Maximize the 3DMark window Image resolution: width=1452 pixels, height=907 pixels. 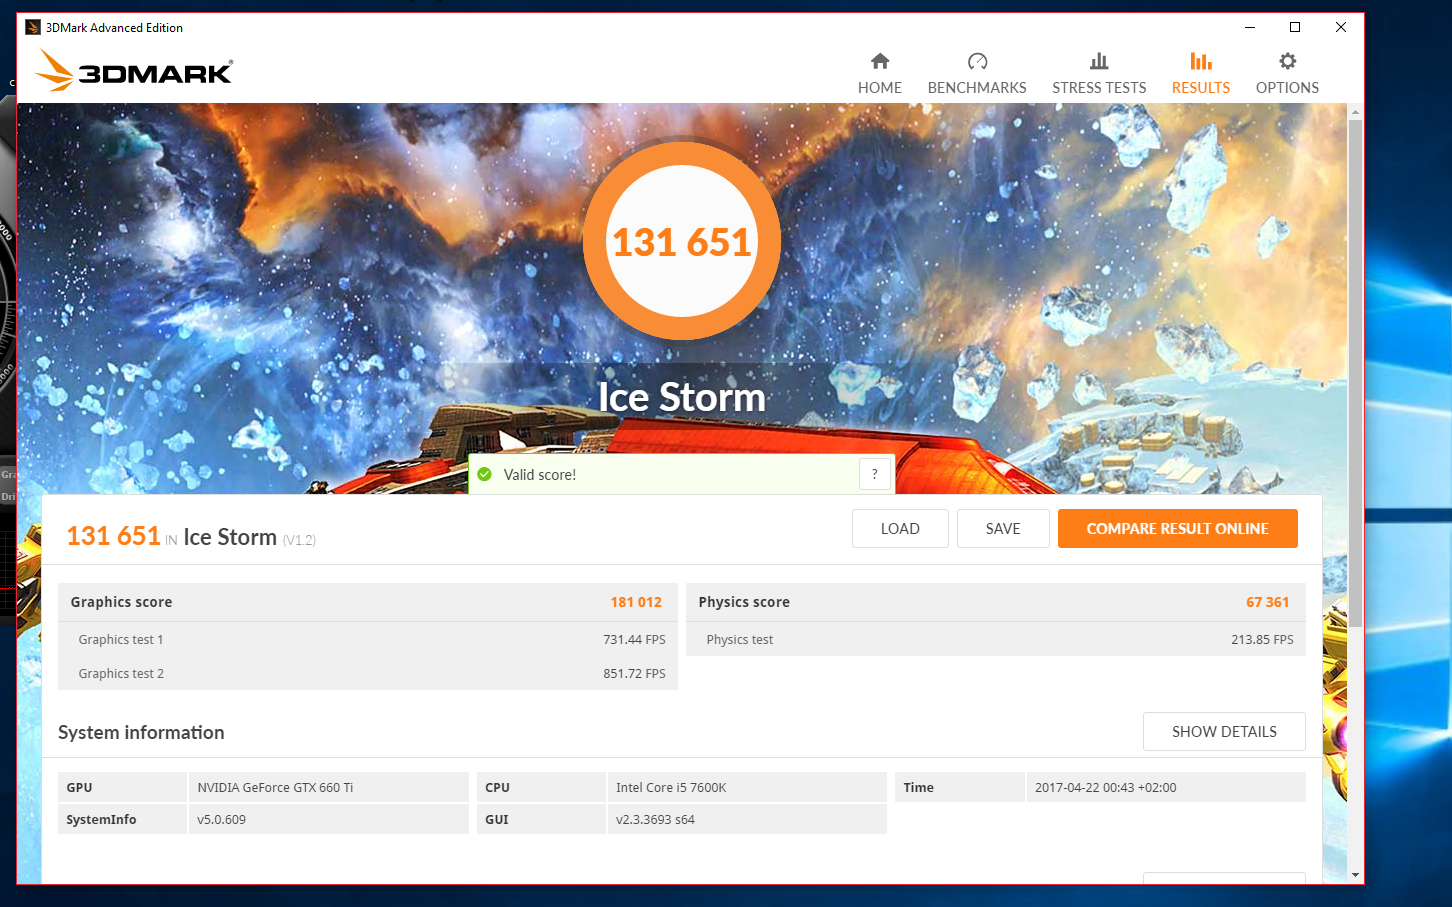click(x=1295, y=27)
